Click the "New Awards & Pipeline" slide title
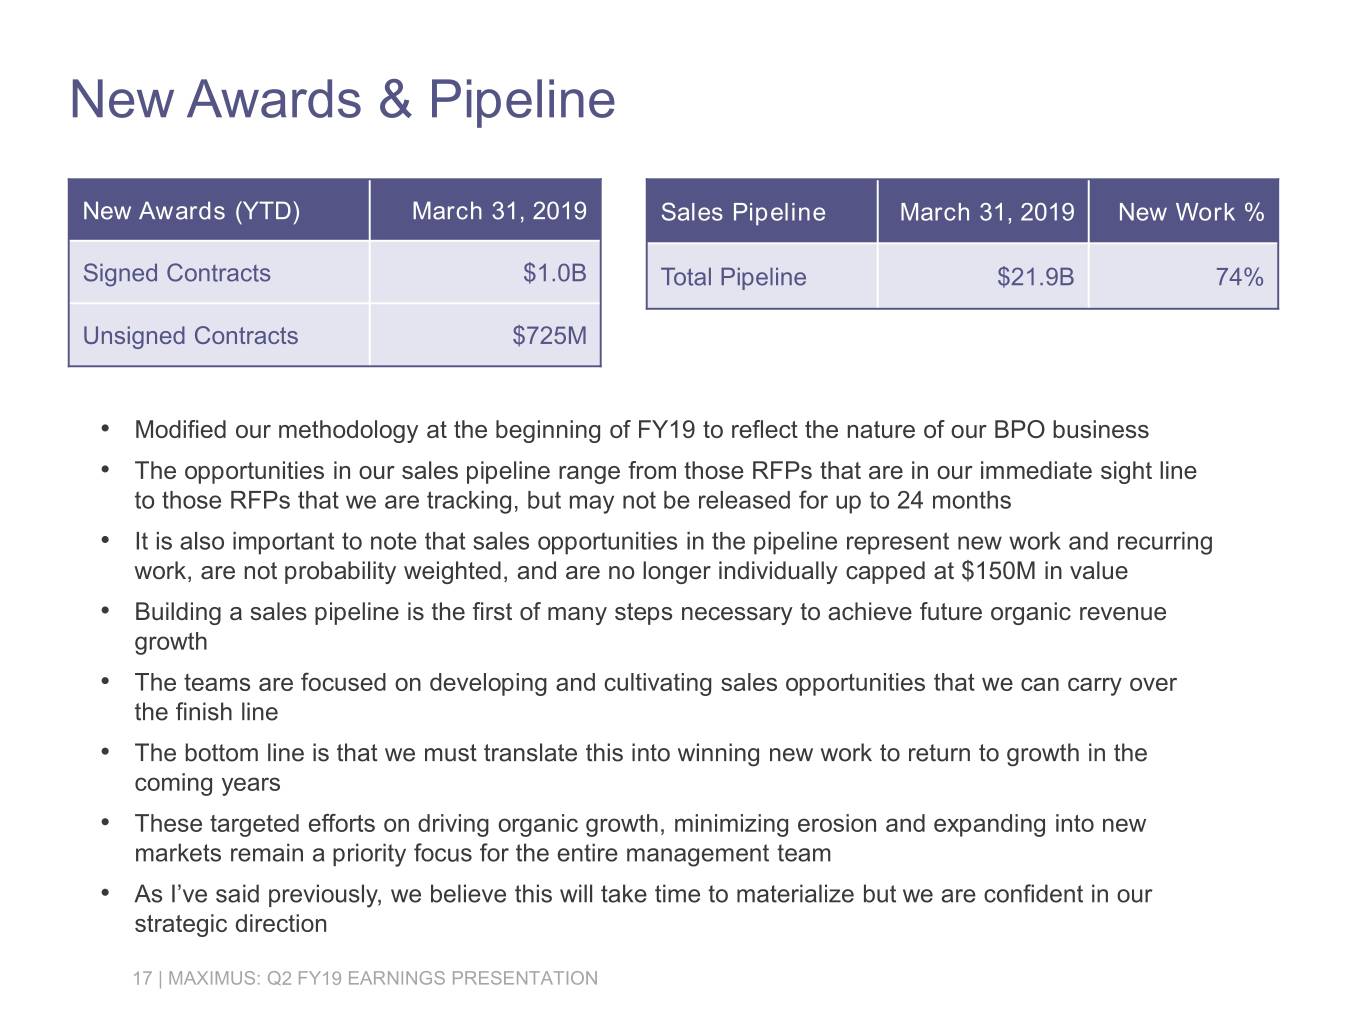Image resolution: width=1365 pixels, height=1024 pixels. (x=342, y=99)
